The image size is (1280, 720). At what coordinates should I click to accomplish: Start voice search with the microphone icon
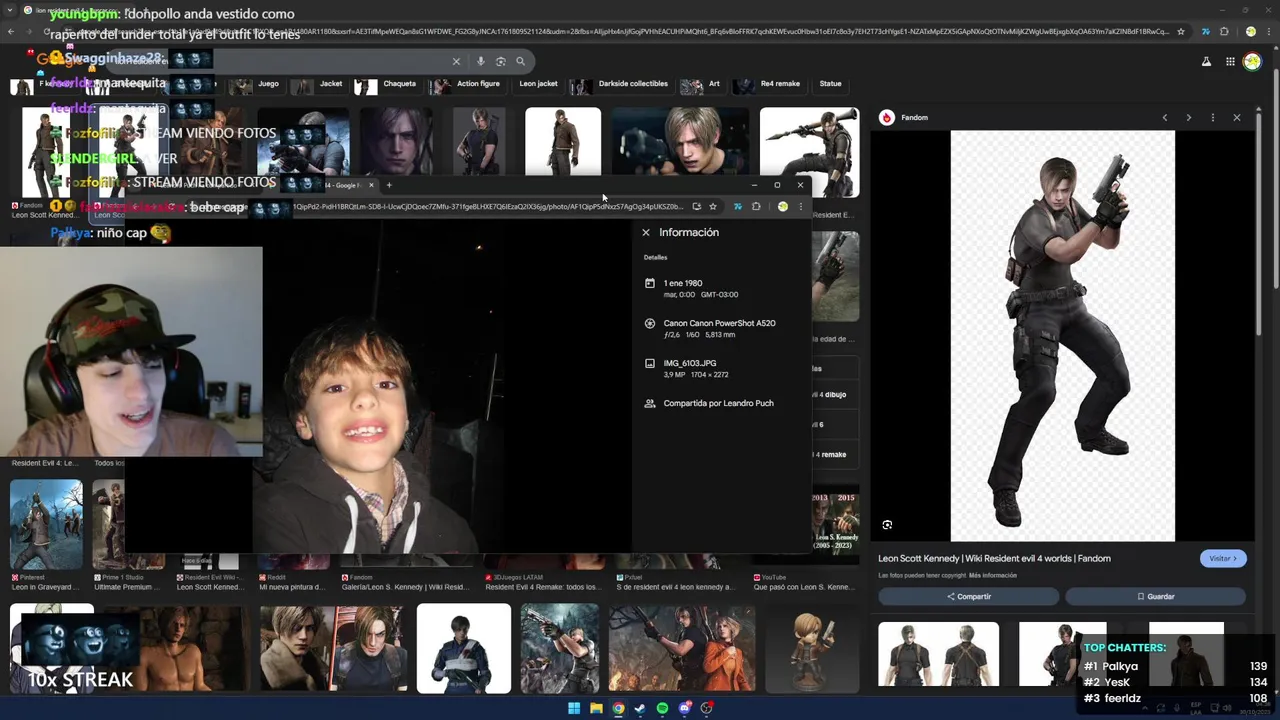[x=481, y=61]
